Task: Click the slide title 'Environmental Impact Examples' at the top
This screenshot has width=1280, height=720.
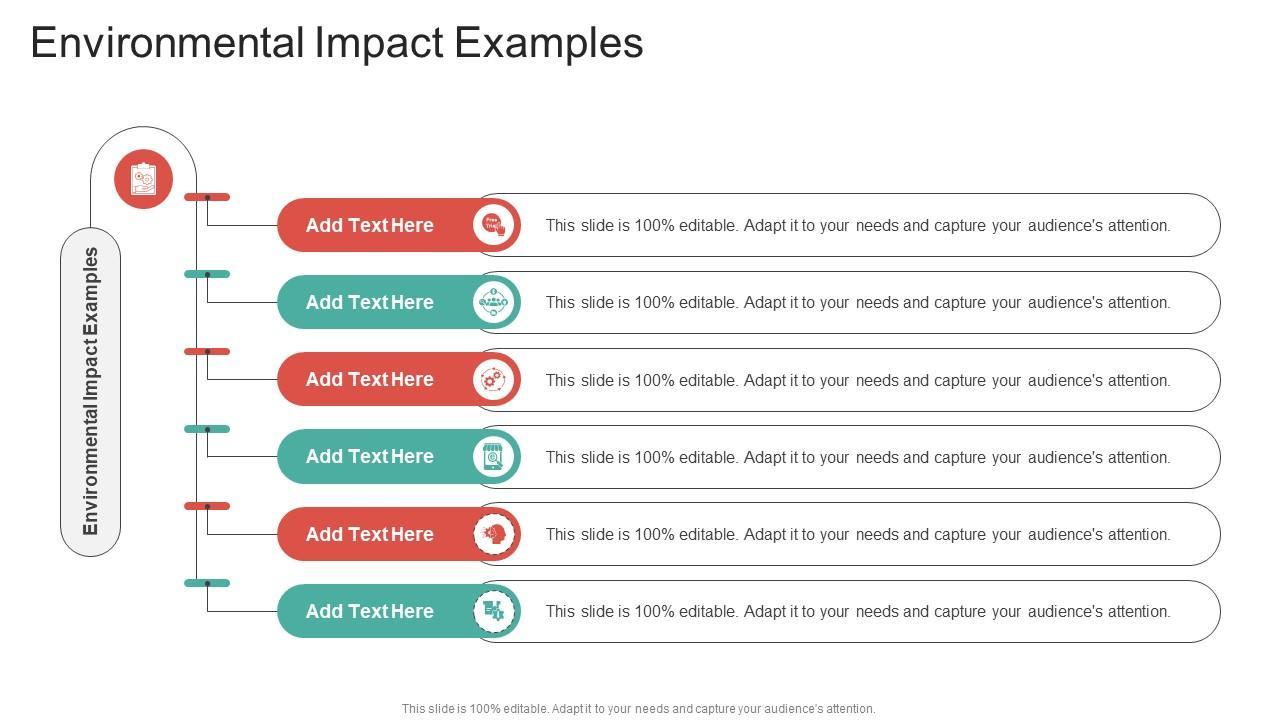Action: click(x=337, y=43)
